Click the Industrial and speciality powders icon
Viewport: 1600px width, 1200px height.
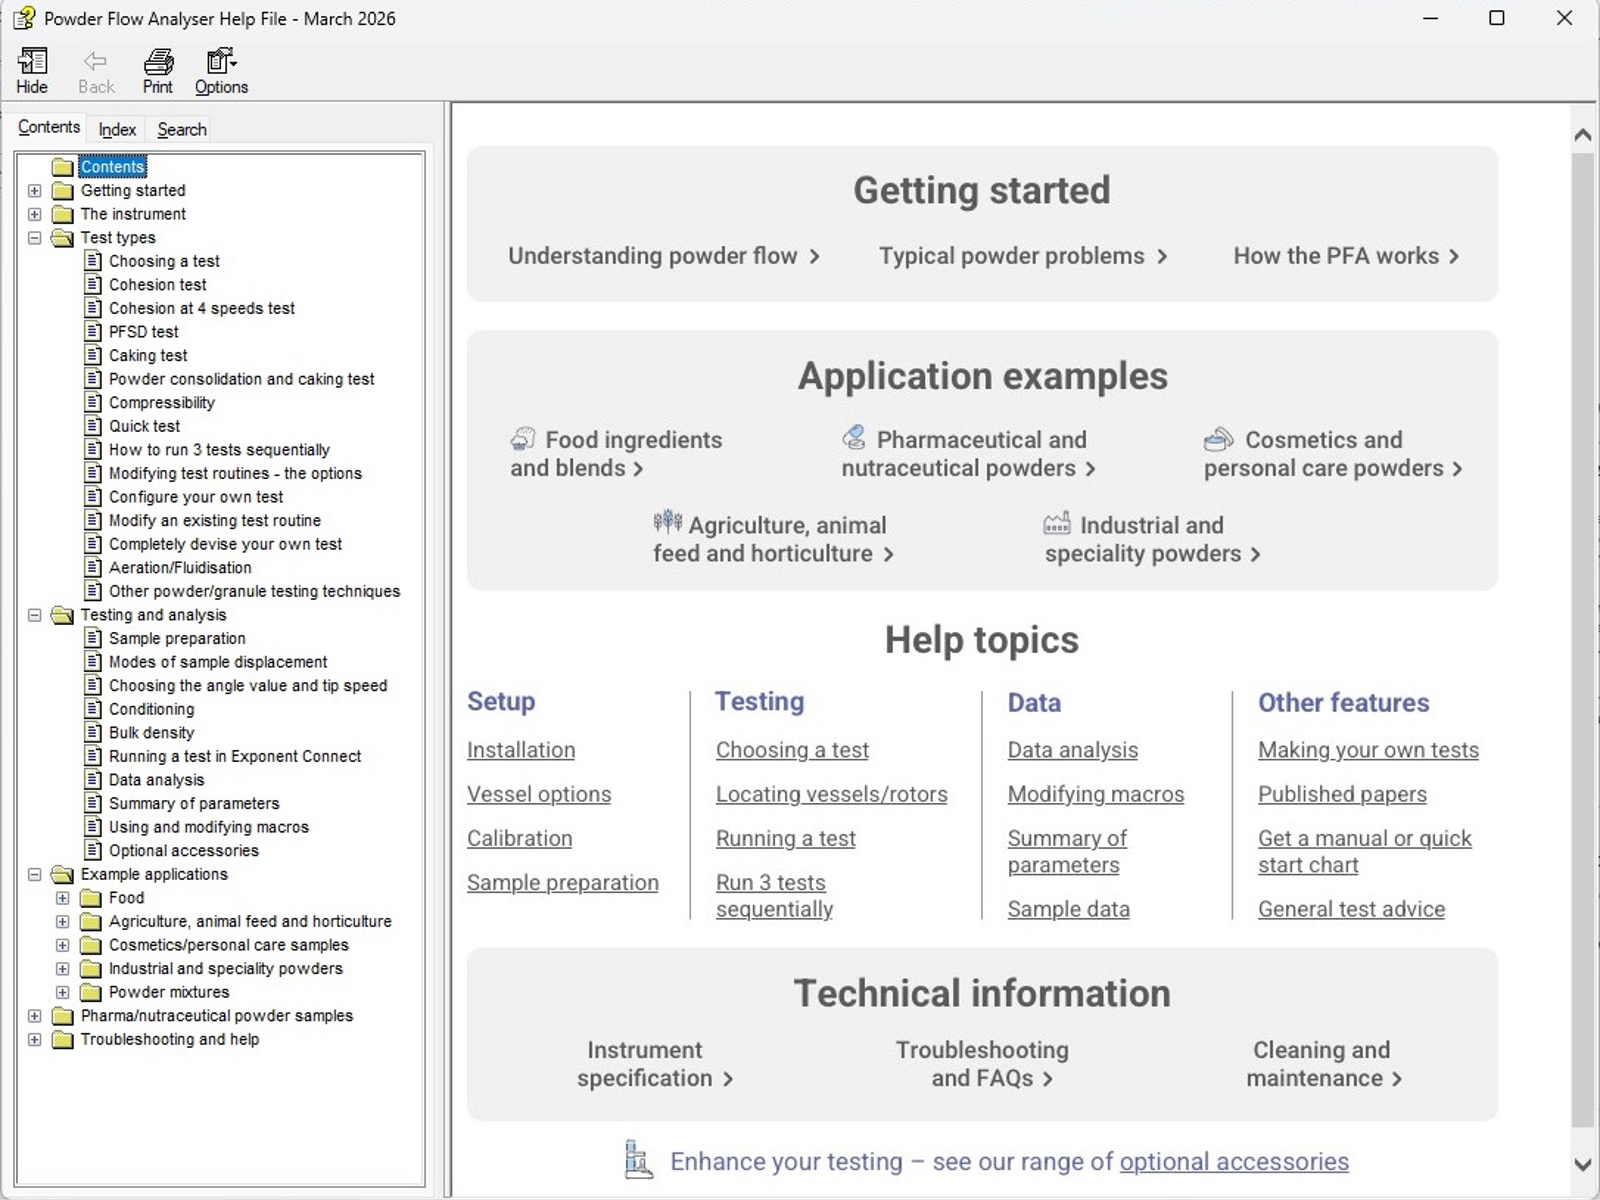pos(1057,523)
